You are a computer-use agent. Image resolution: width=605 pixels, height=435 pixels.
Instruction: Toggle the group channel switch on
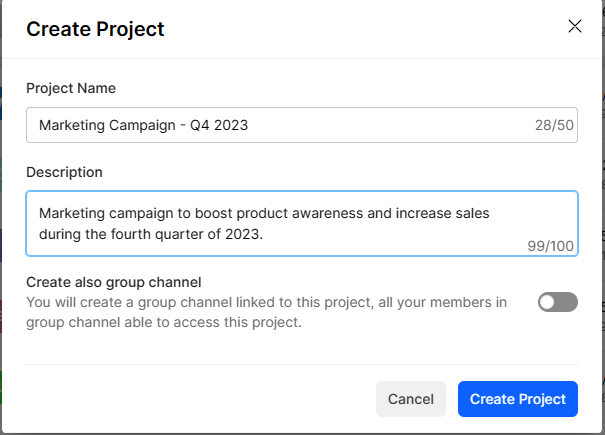coord(557,302)
